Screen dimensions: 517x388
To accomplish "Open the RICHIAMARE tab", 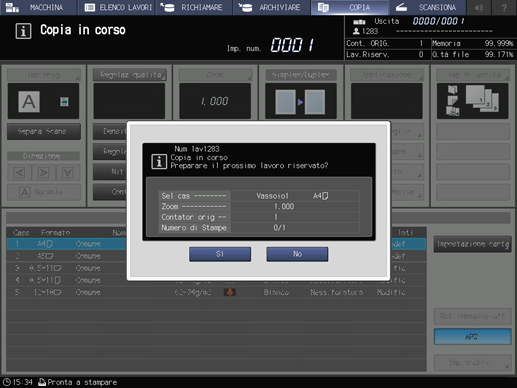I will pos(194,7).
